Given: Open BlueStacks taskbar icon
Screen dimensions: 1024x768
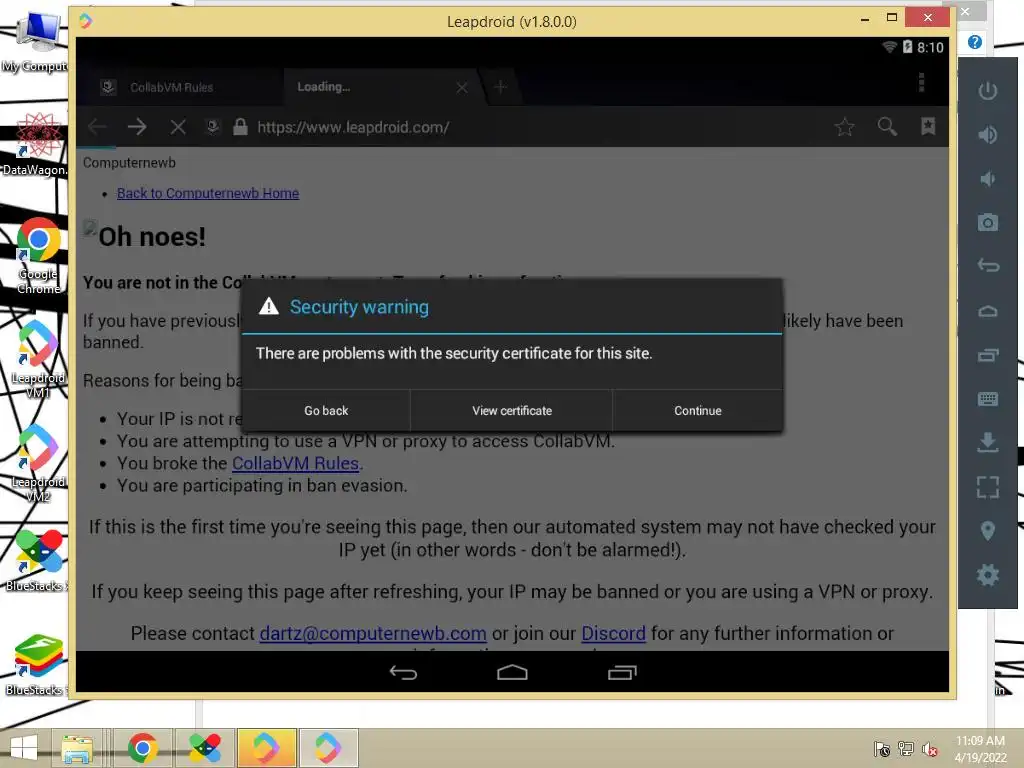Looking at the screenshot, I should (205, 748).
